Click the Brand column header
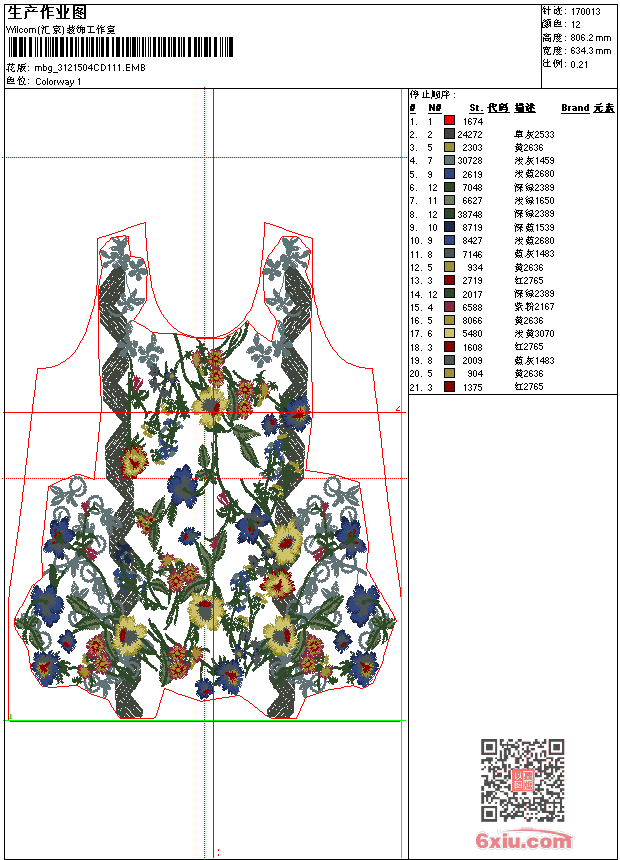 pyautogui.click(x=574, y=108)
